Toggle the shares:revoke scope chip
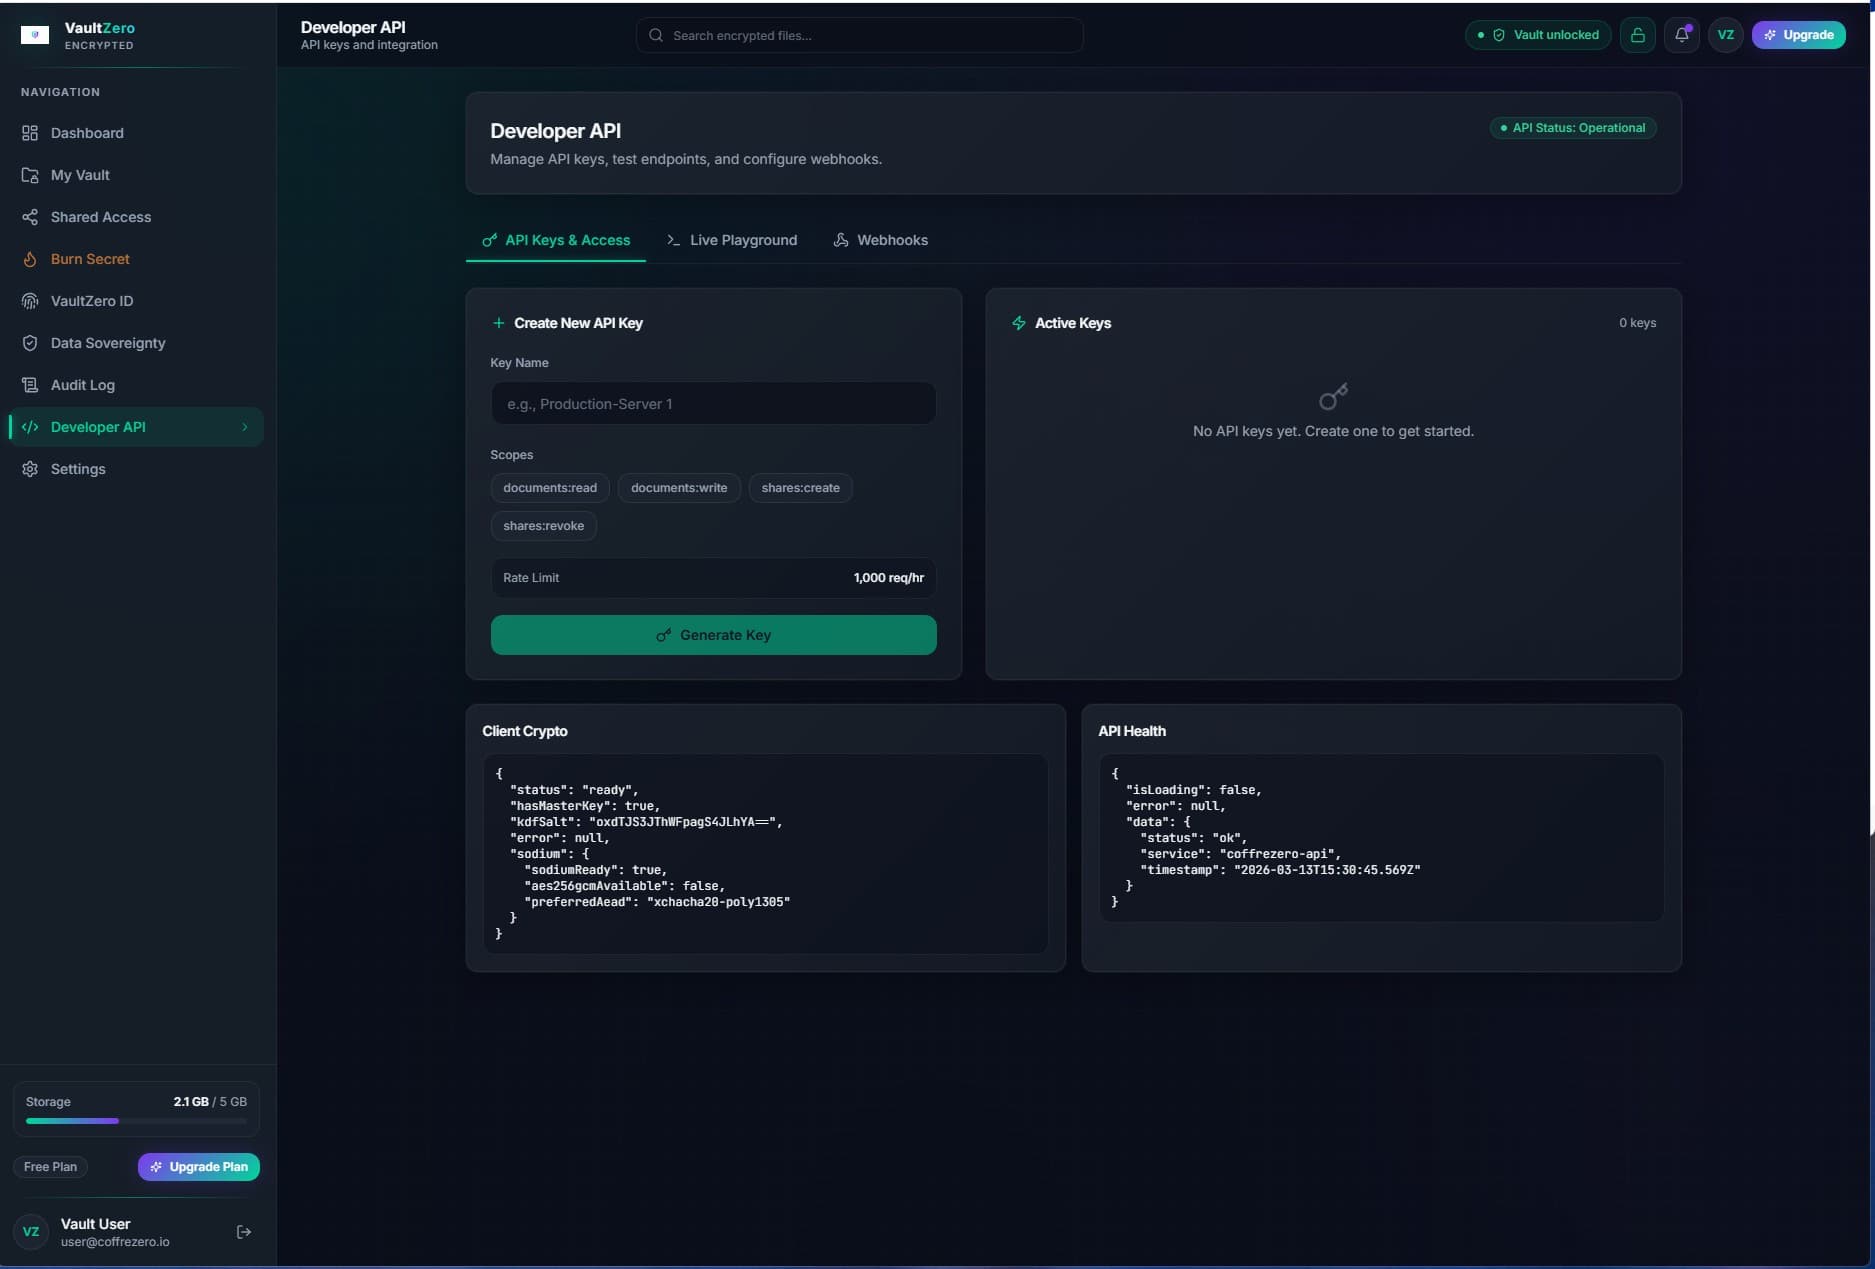The width and height of the screenshot is (1875, 1269). (x=543, y=525)
